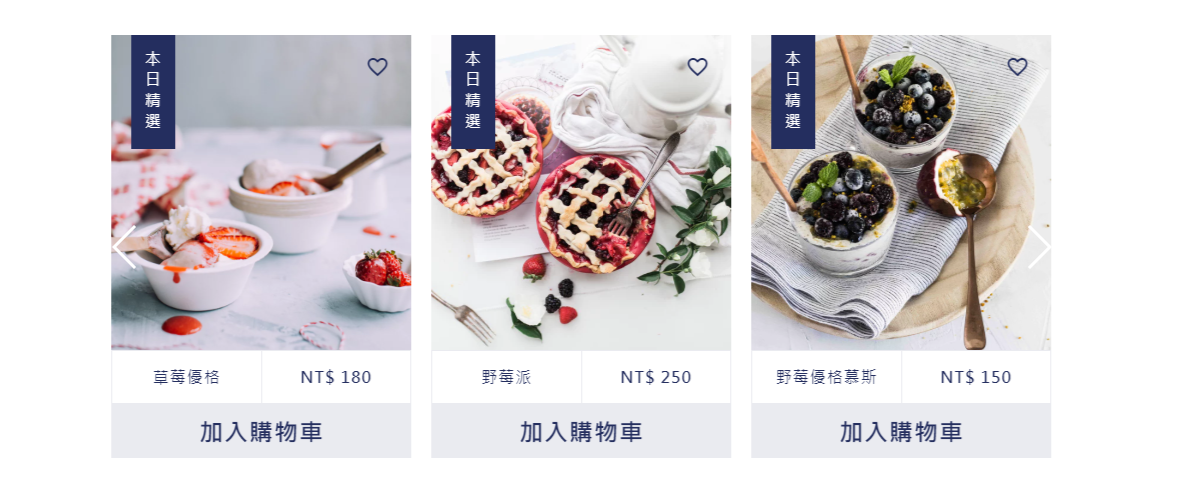Click the NT$ 150 price label
Screen dimensions: 1177x499
(x=976, y=377)
